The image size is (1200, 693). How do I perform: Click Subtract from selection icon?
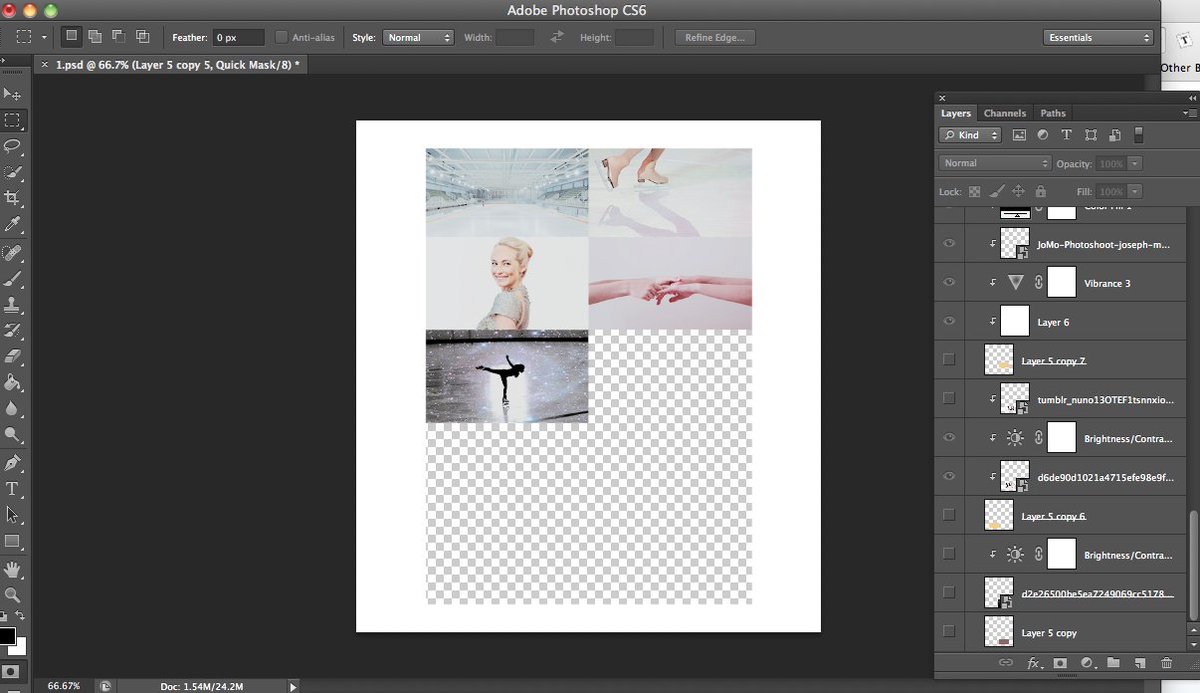coord(119,37)
